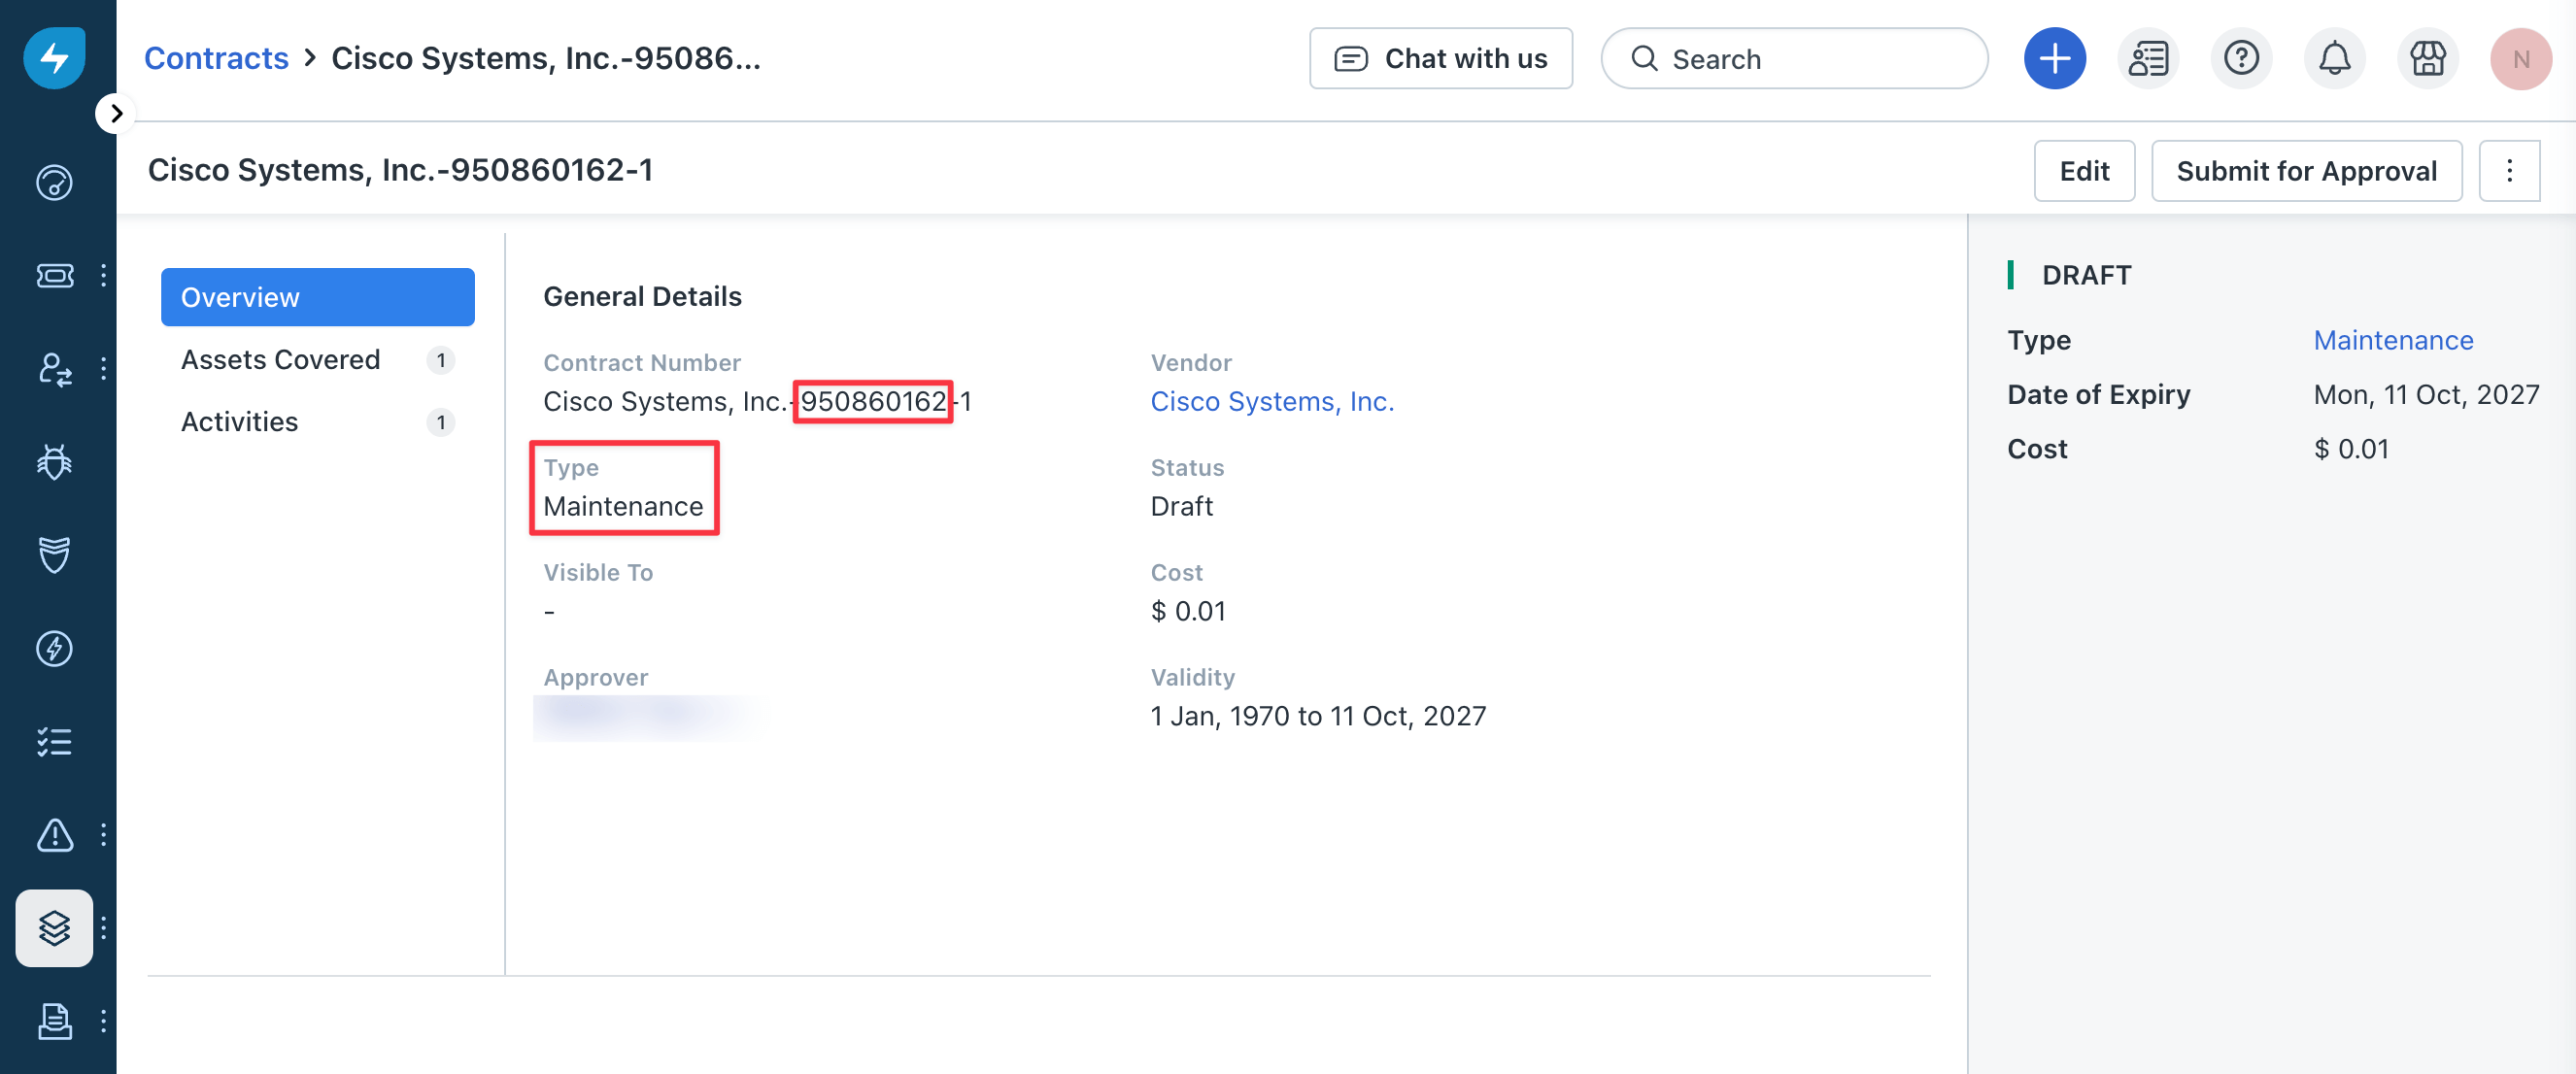Click the Edit button
Viewport: 2576px width, 1074px height.
[x=2084, y=171]
